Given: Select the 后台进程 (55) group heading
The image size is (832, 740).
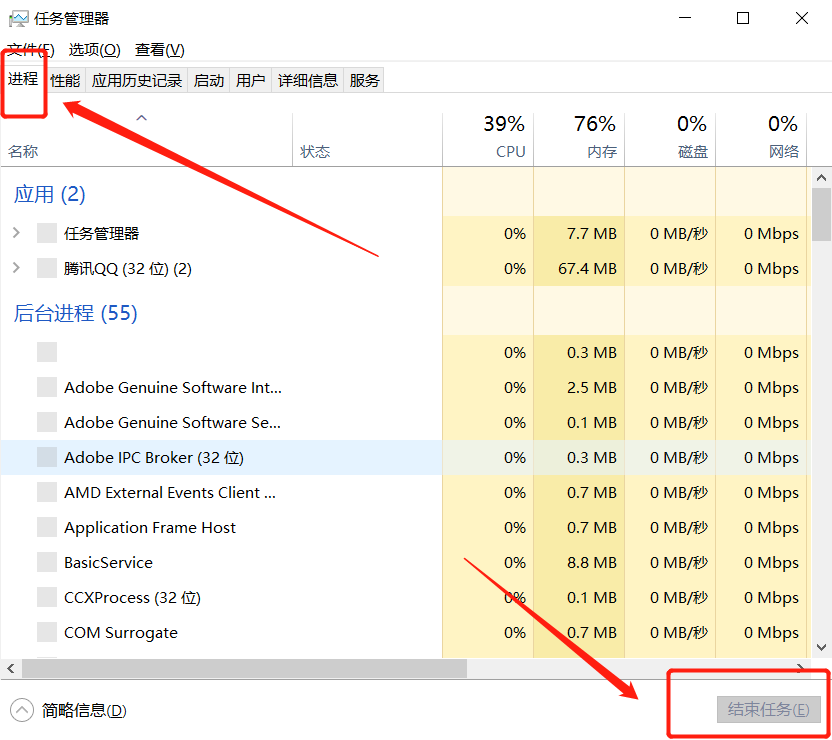Looking at the screenshot, I should tap(75, 313).
